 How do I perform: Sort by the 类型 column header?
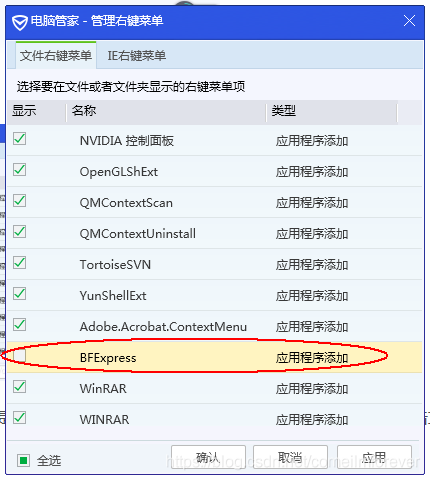[283, 111]
